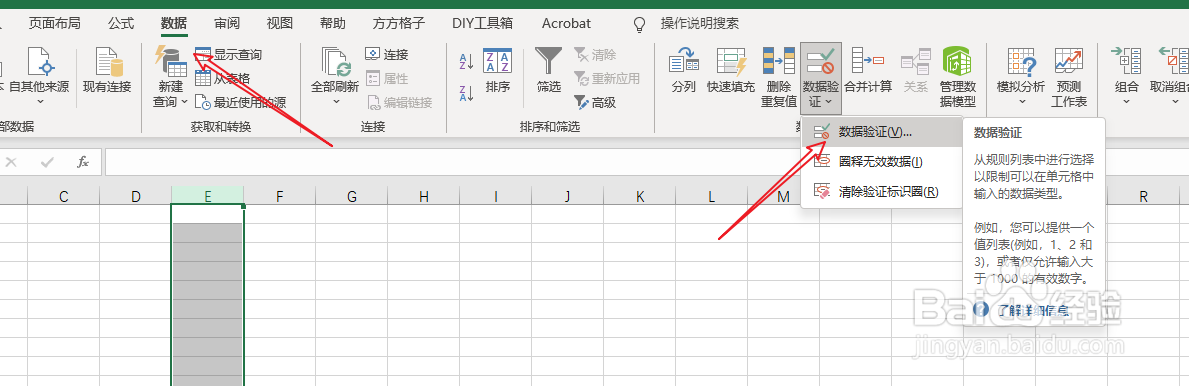Image resolution: width=1189 pixels, height=386 pixels.
Task: Switch to the 公式 tab
Action: tap(121, 24)
